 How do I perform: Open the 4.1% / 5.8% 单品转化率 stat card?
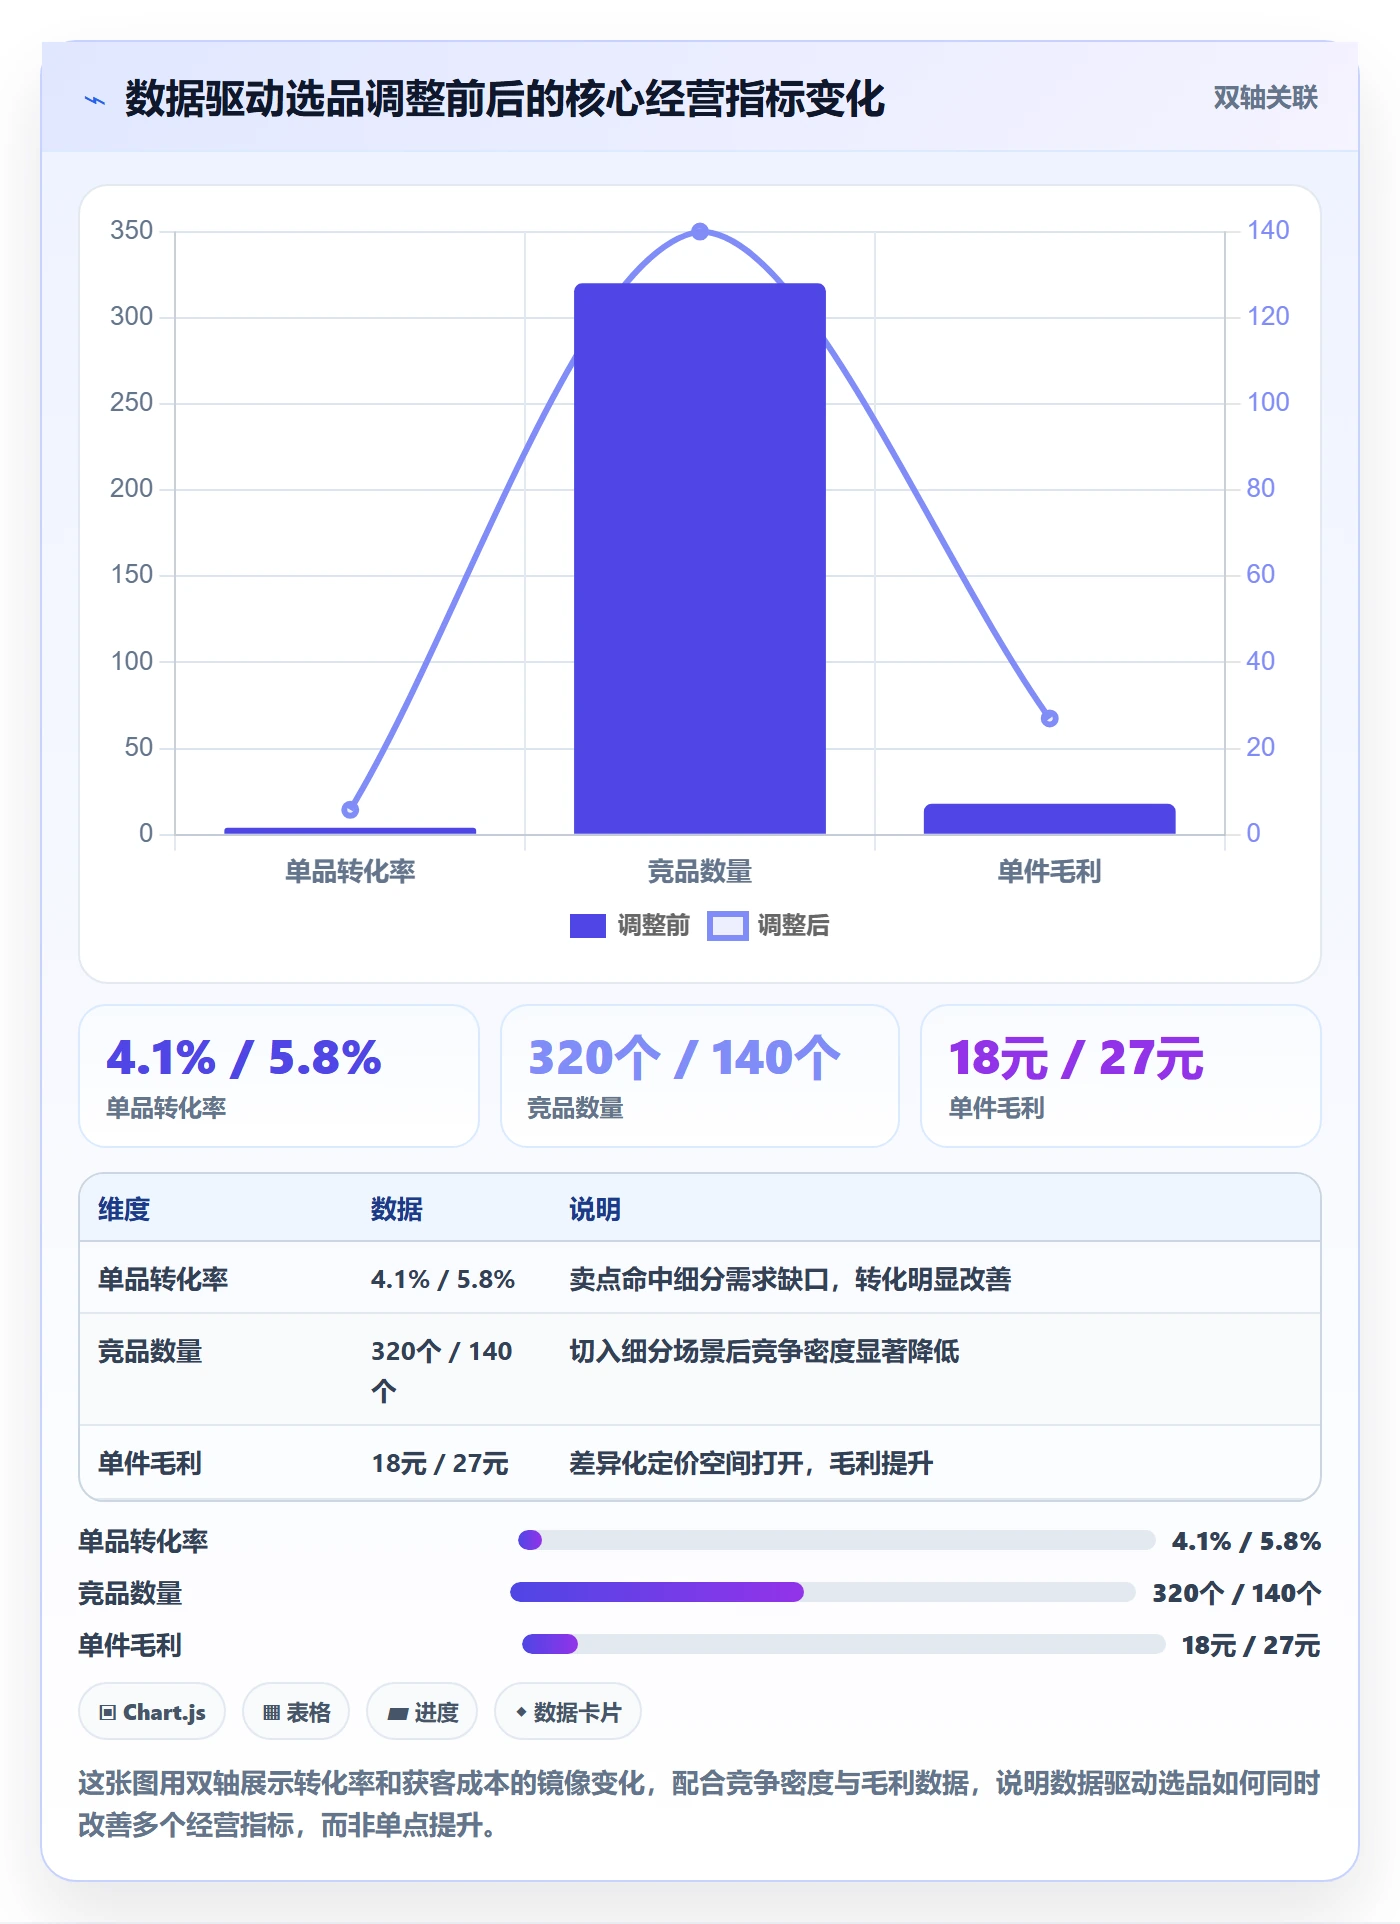279,1076
